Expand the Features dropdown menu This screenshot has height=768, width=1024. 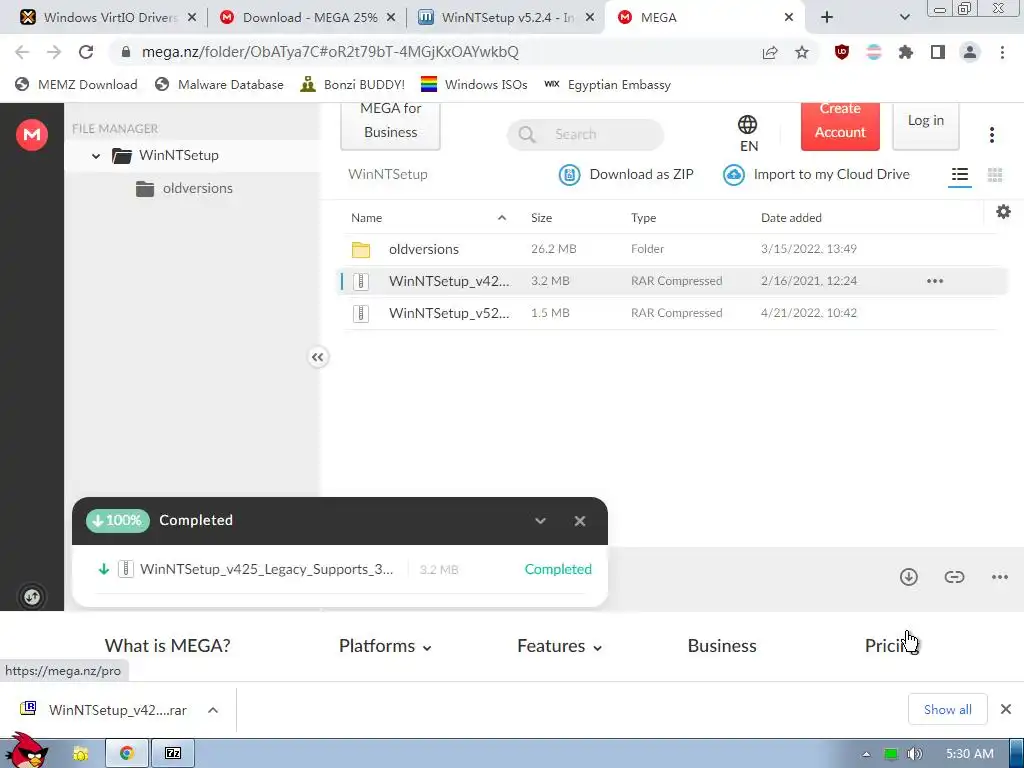click(560, 646)
